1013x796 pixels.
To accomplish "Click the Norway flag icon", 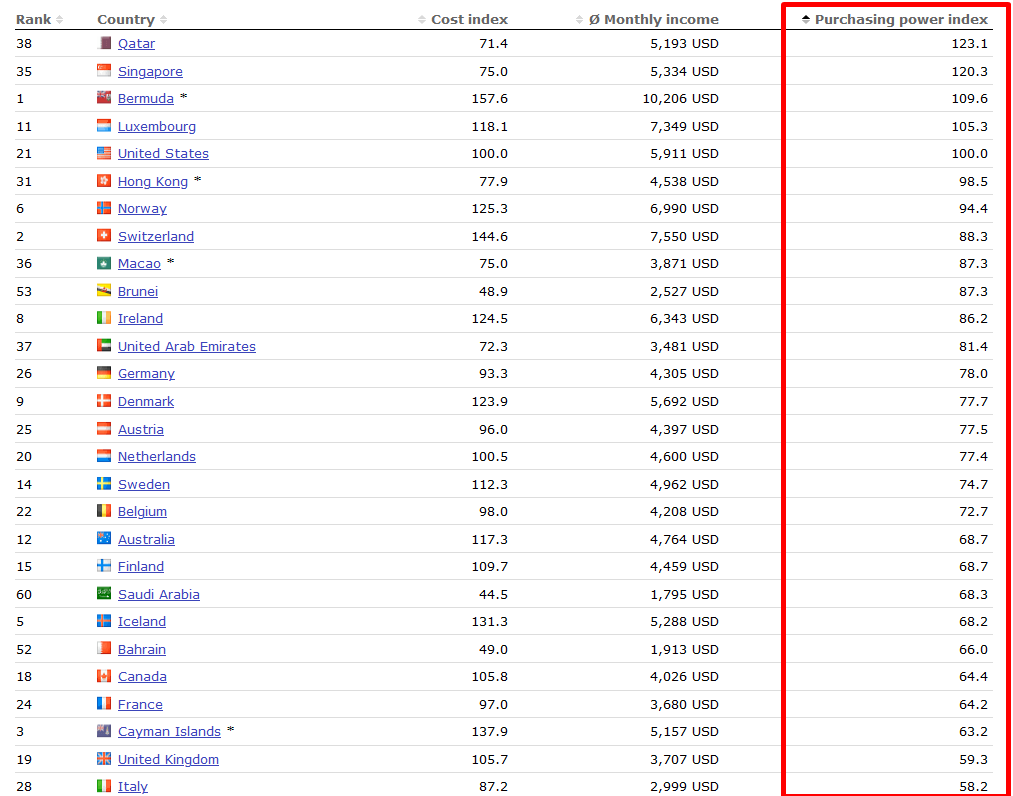I will 104,207.
